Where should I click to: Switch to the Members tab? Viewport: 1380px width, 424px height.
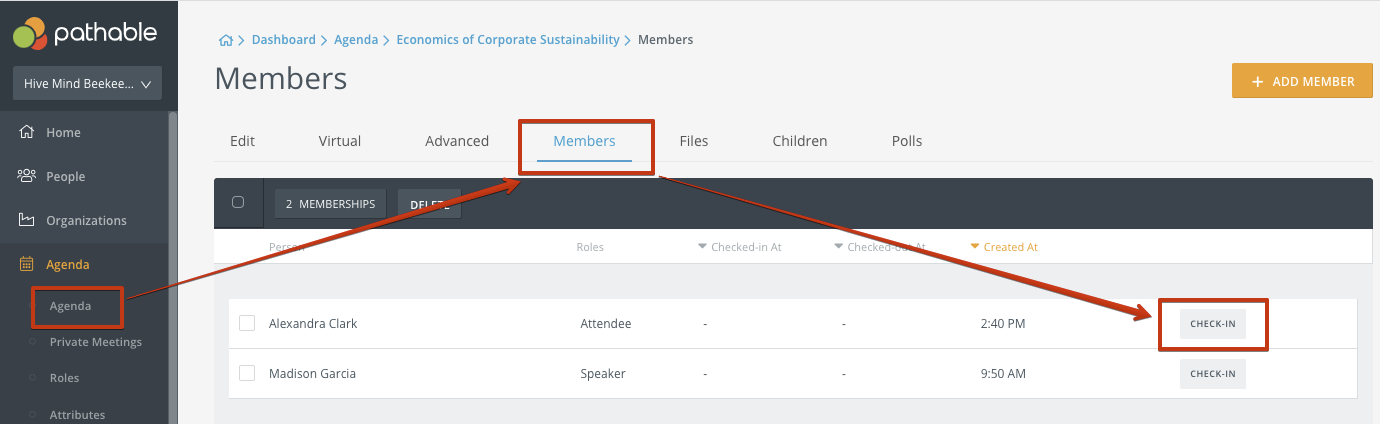tap(584, 141)
